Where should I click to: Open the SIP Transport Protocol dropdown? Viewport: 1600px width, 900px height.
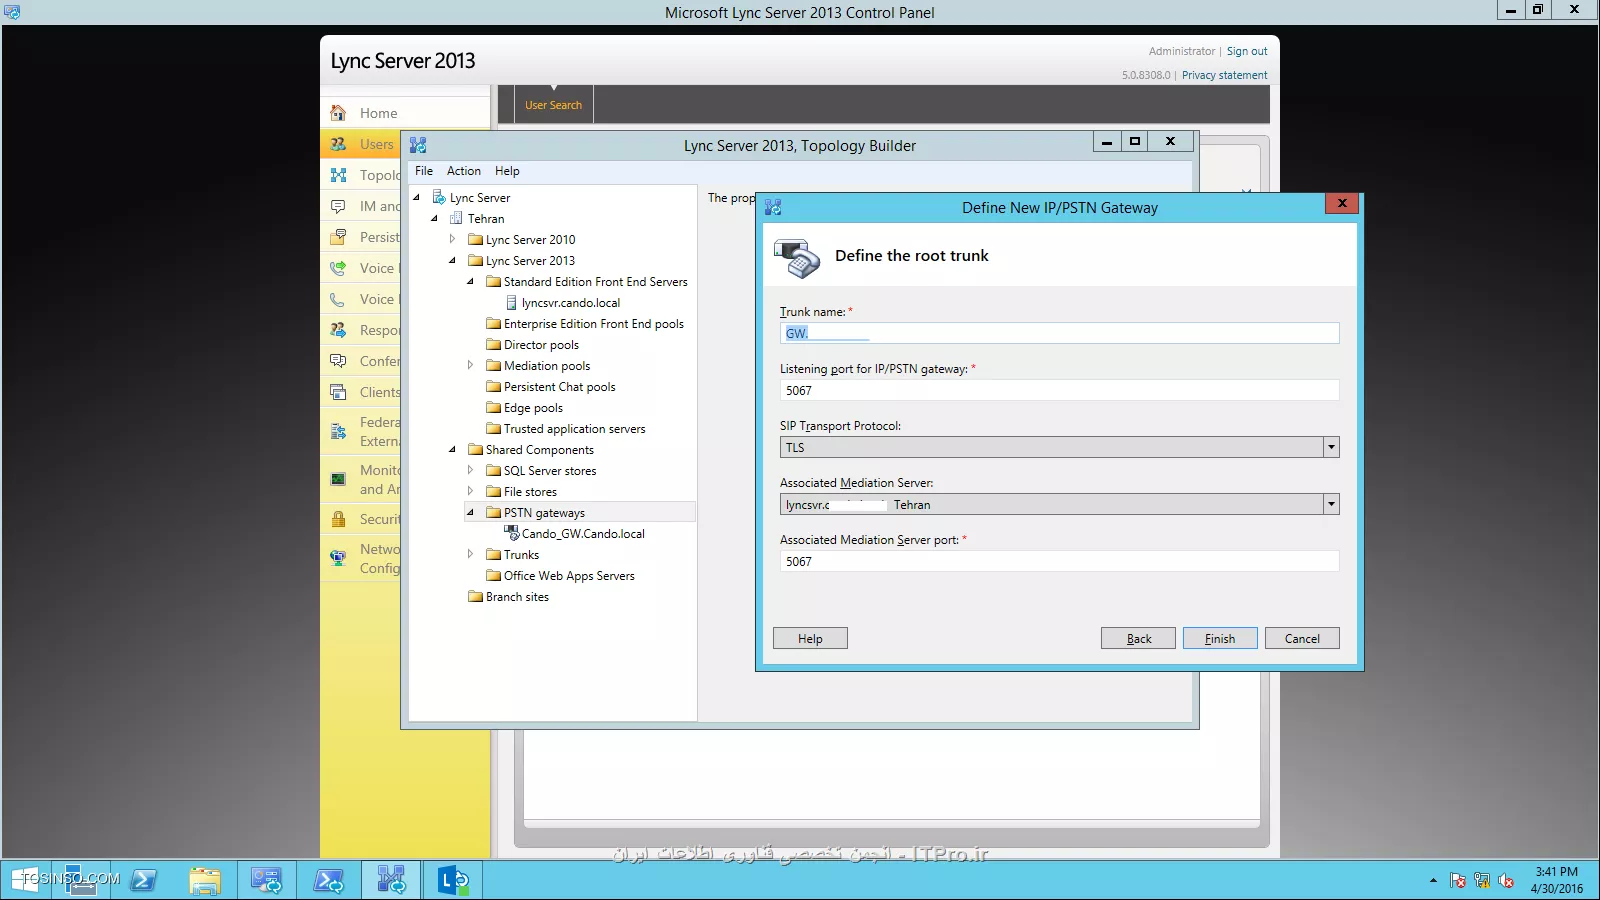click(1331, 447)
